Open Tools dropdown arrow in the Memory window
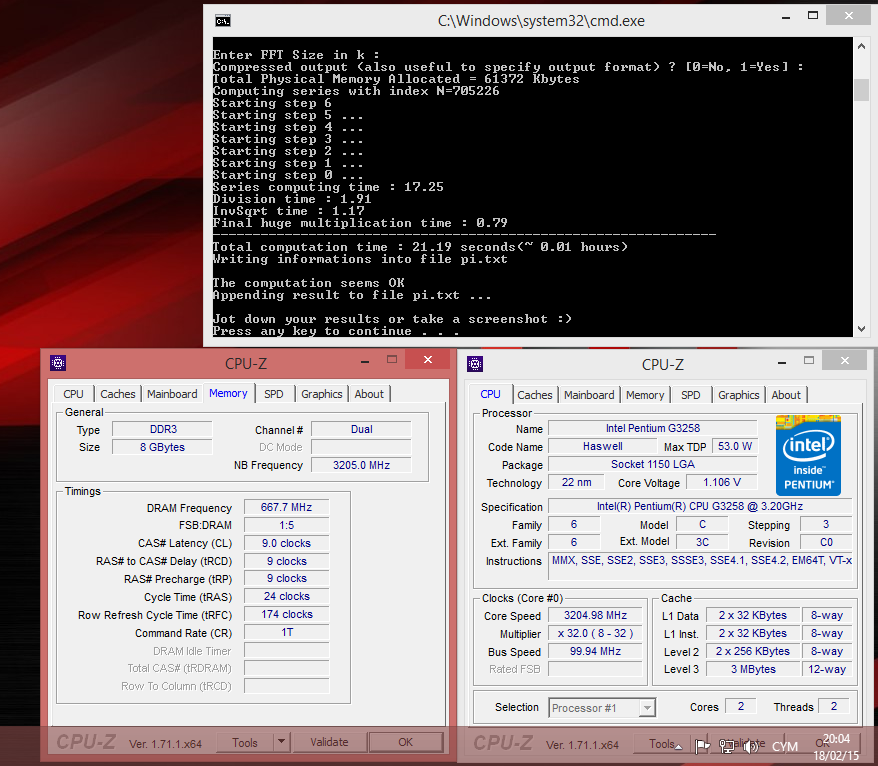This screenshot has width=878, height=766. [x=281, y=742]
